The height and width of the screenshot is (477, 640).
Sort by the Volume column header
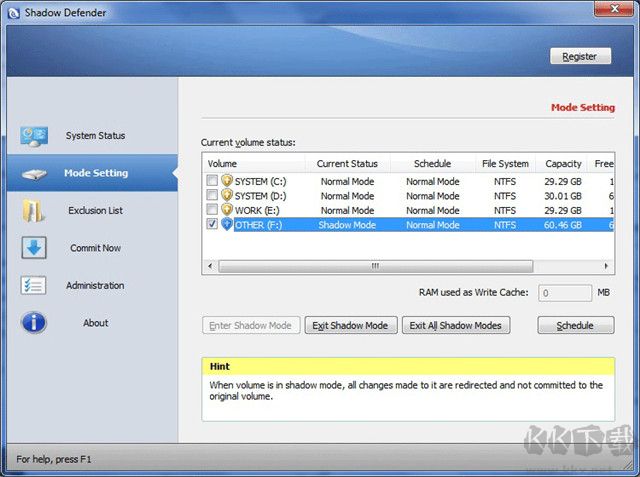tap(254, 164)
